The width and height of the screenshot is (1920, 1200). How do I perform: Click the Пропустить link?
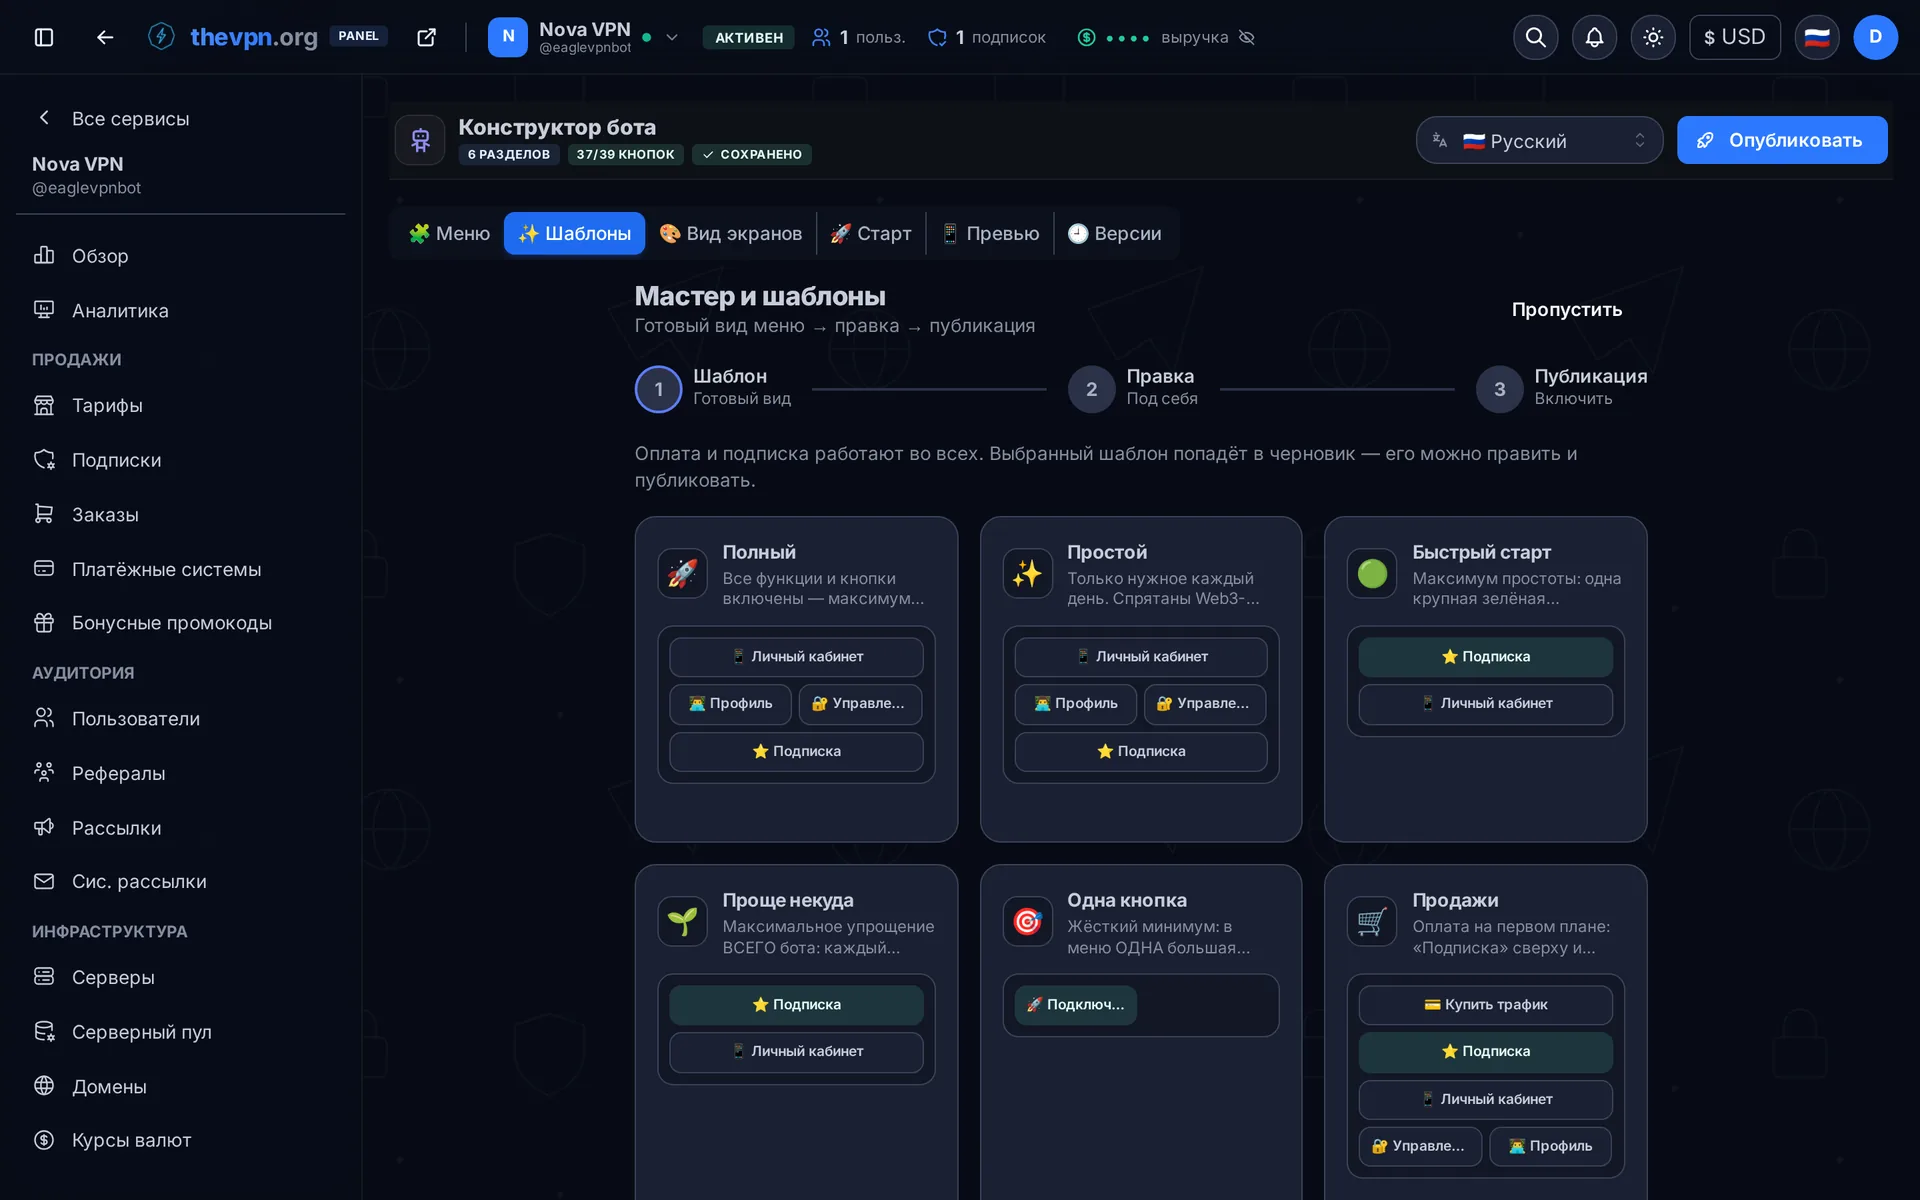coord(1567,310)
